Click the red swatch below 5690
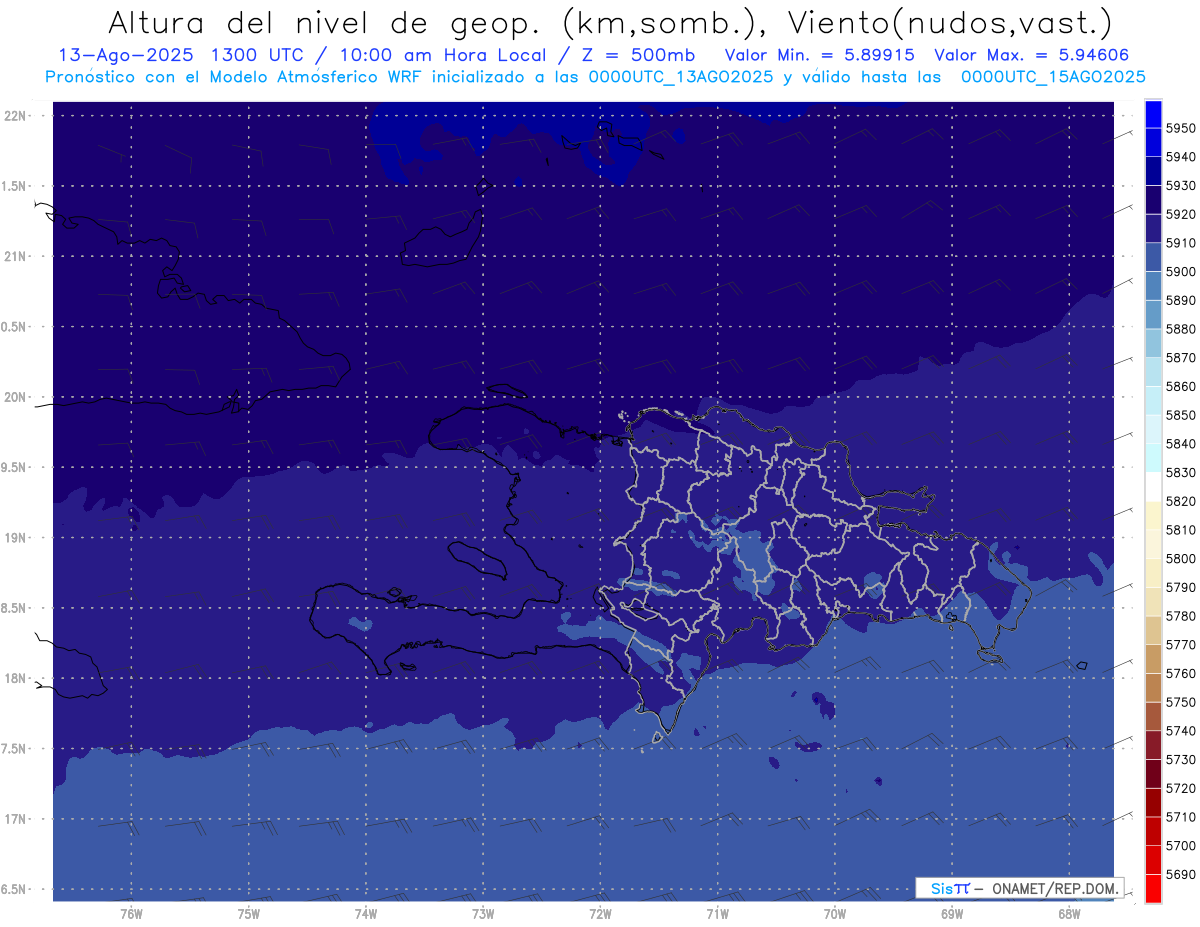This screenshot has width=1200, height=927. coord(1153,888)
